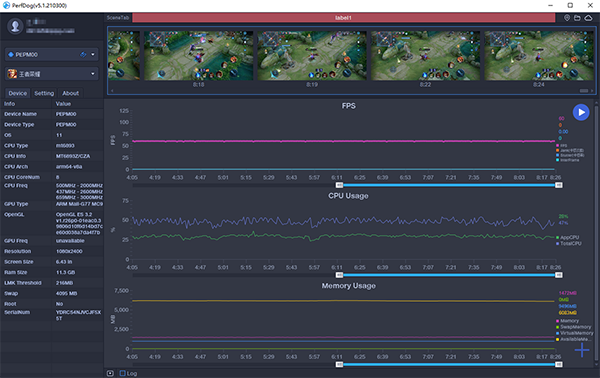Toggle the Stutter legend series in FPS chart

570,155
